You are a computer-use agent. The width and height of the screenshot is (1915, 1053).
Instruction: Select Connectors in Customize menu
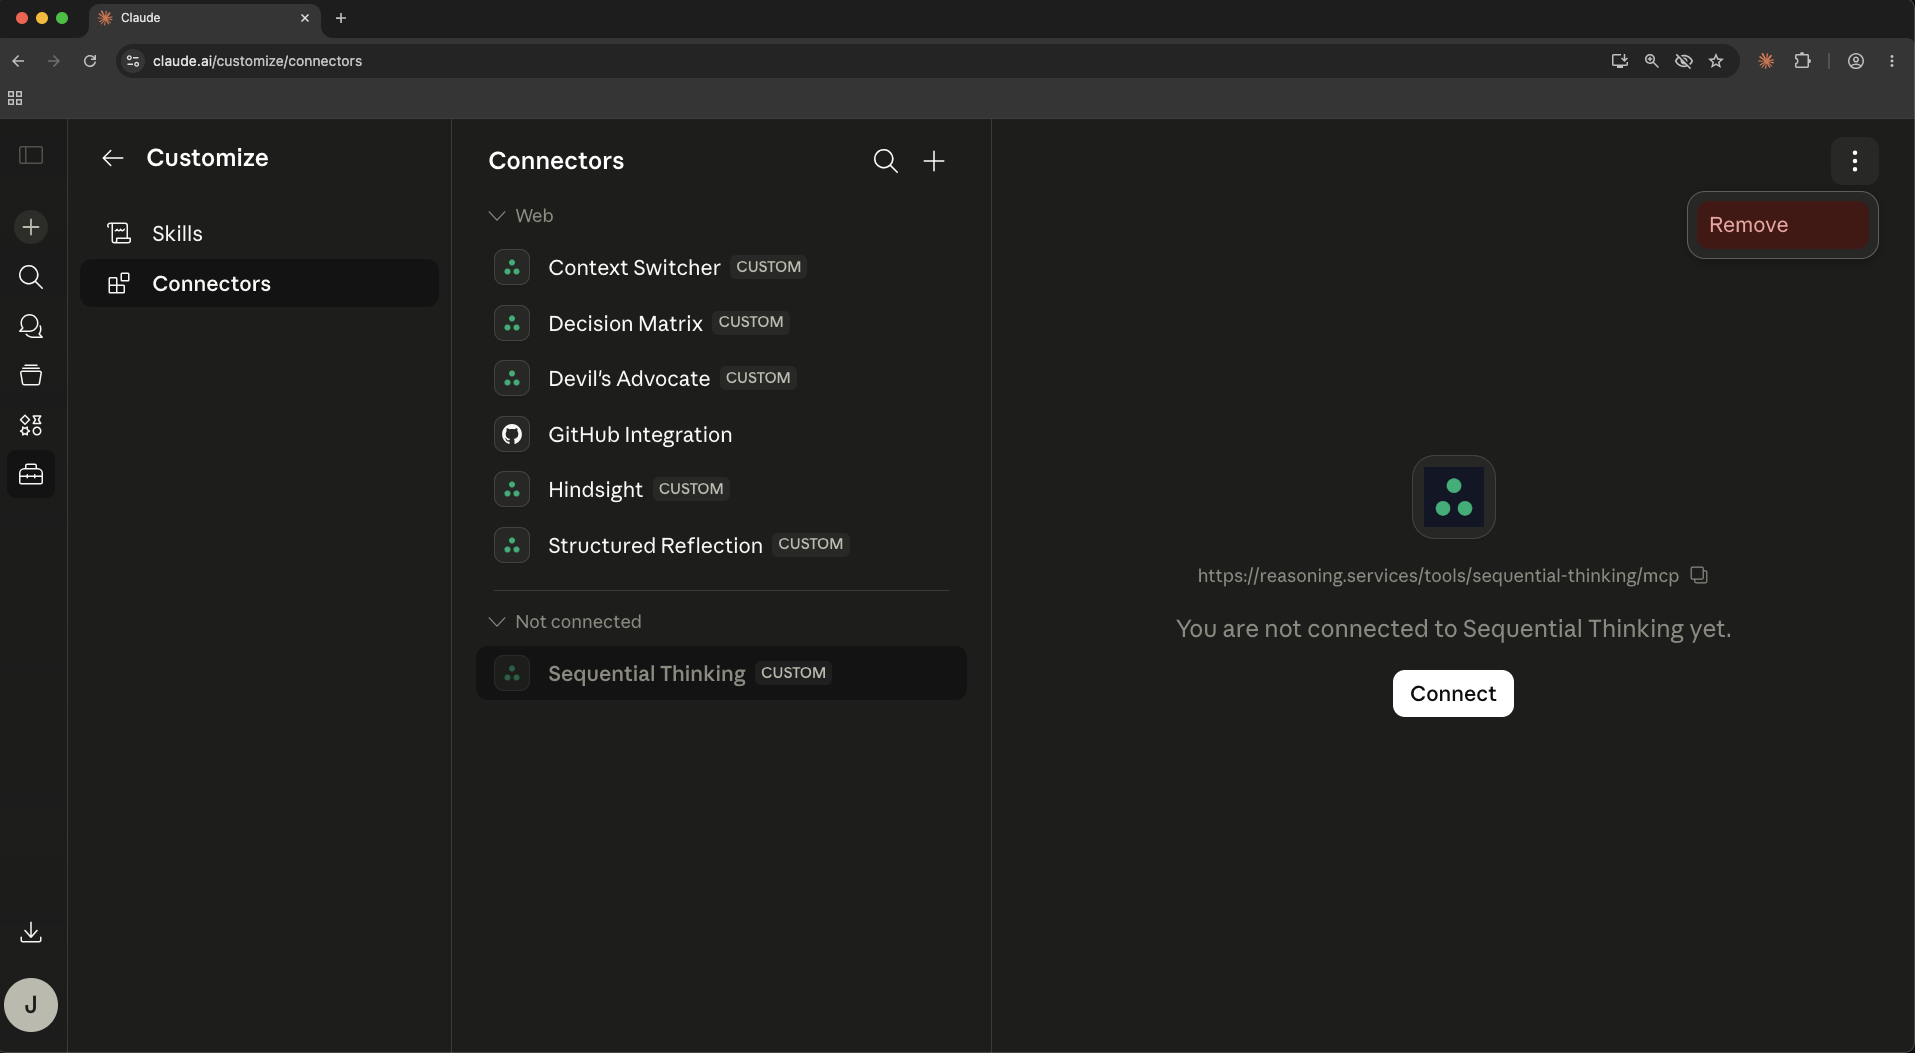click(259, 283)
